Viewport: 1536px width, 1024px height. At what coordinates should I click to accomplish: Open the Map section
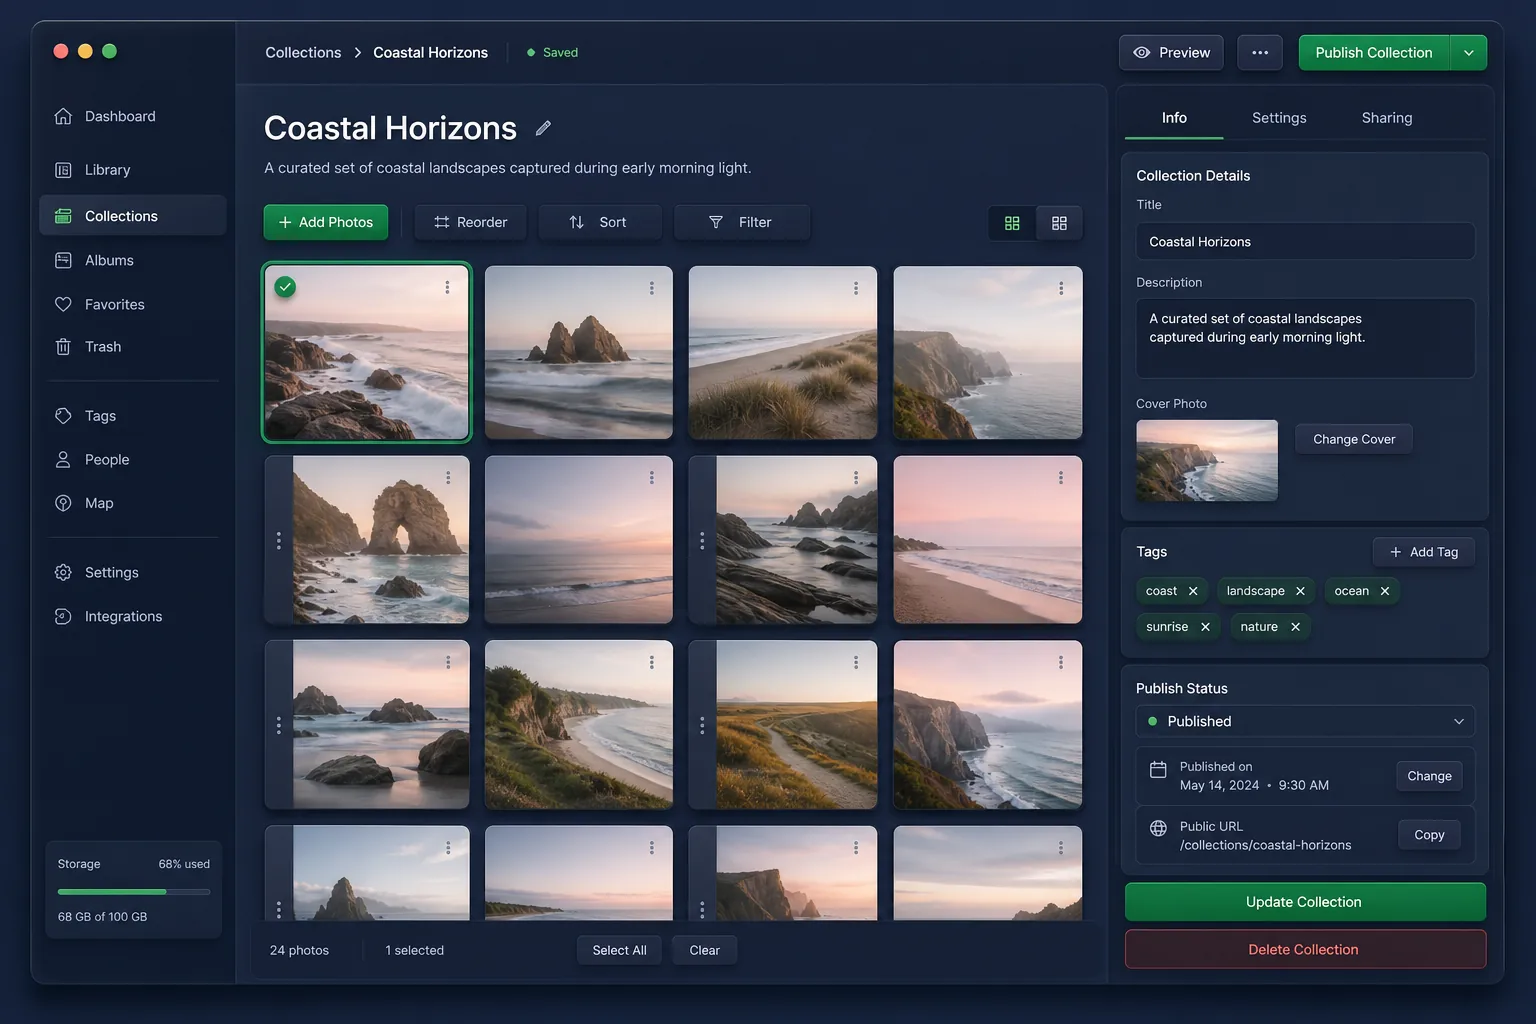click(x=132, y=503)
